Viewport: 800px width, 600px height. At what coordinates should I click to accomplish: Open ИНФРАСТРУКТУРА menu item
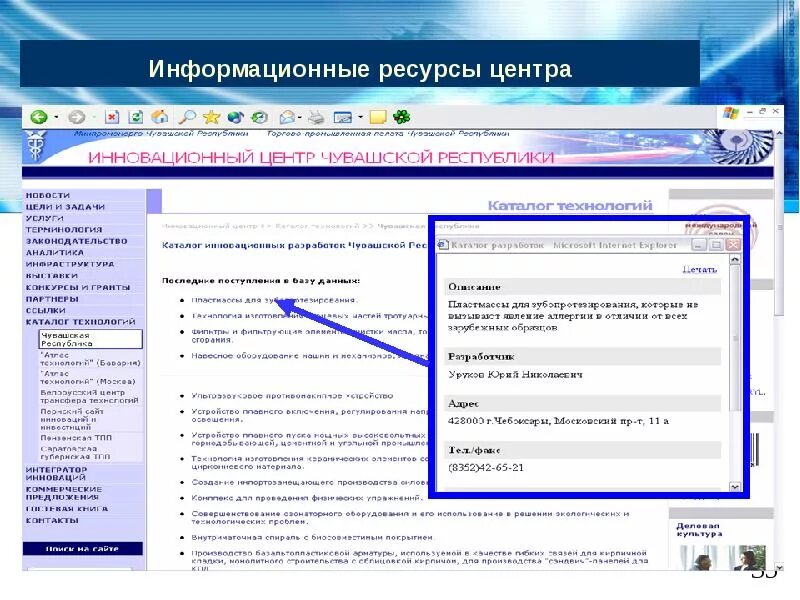tap(70, 264)
